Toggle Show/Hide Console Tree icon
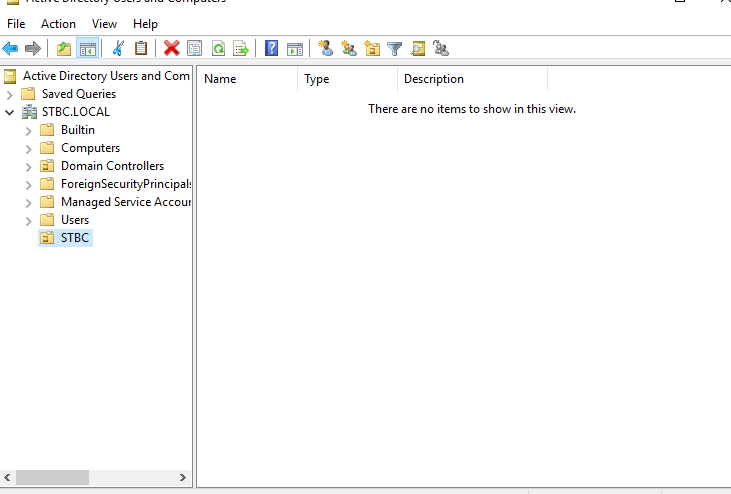 (88, 48)
